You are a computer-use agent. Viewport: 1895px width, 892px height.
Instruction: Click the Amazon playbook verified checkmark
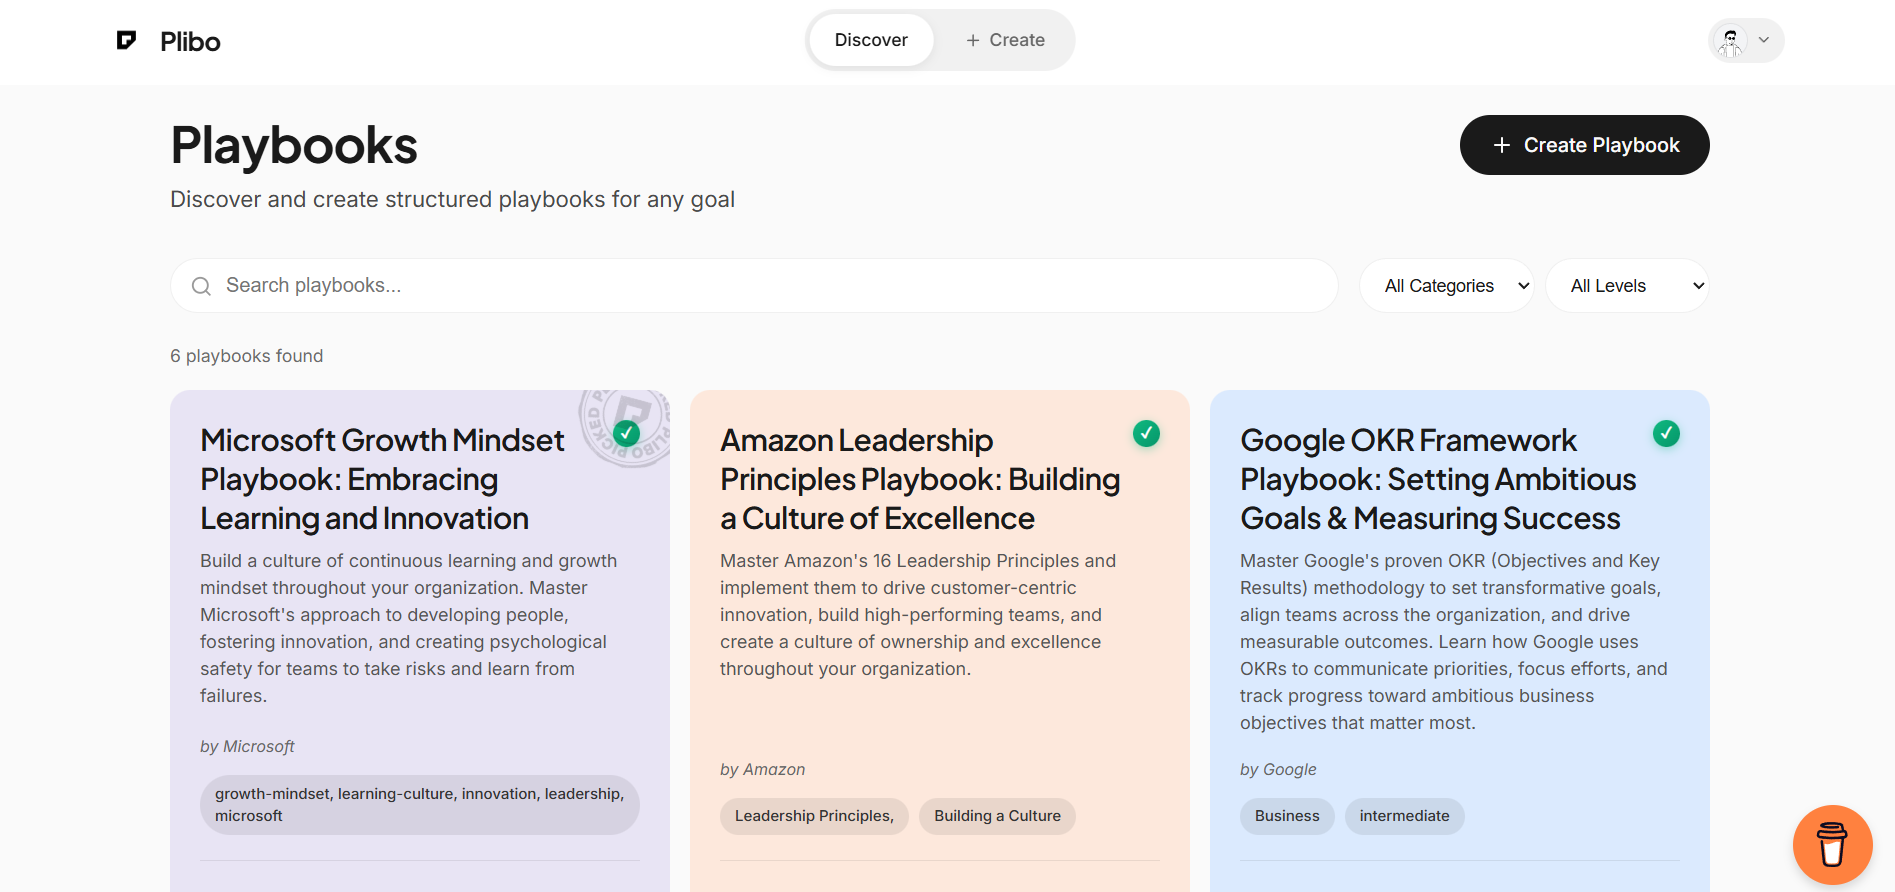pyautogui.click(x=1146, y=433)
